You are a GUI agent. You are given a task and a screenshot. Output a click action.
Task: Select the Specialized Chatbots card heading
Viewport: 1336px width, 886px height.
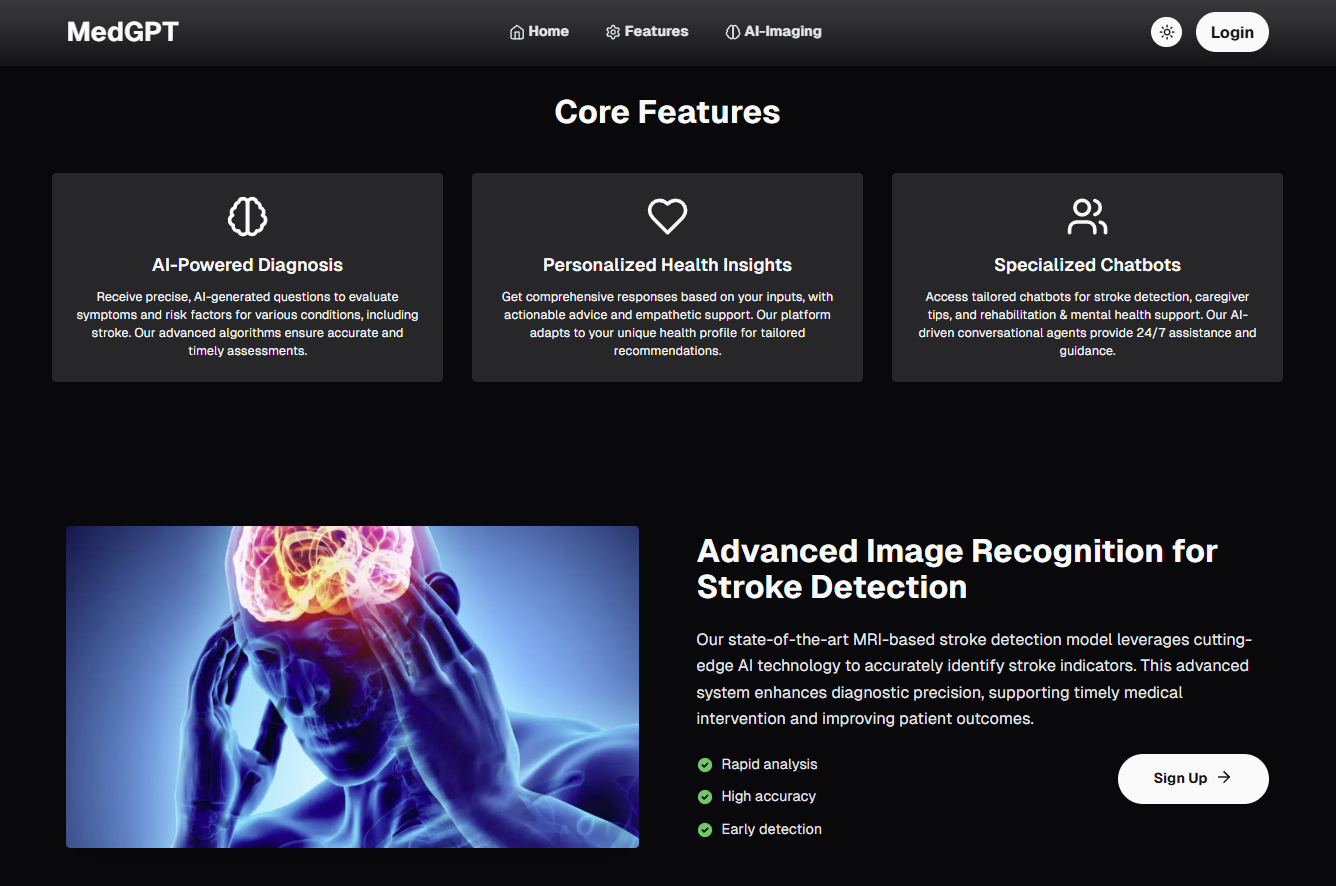(x=1087, y=265)
